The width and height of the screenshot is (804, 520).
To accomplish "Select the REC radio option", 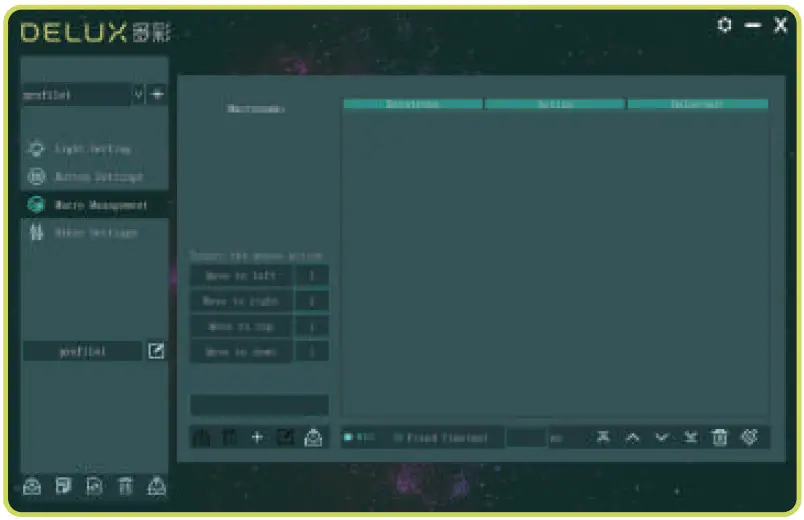I will [x=360, y=437].
